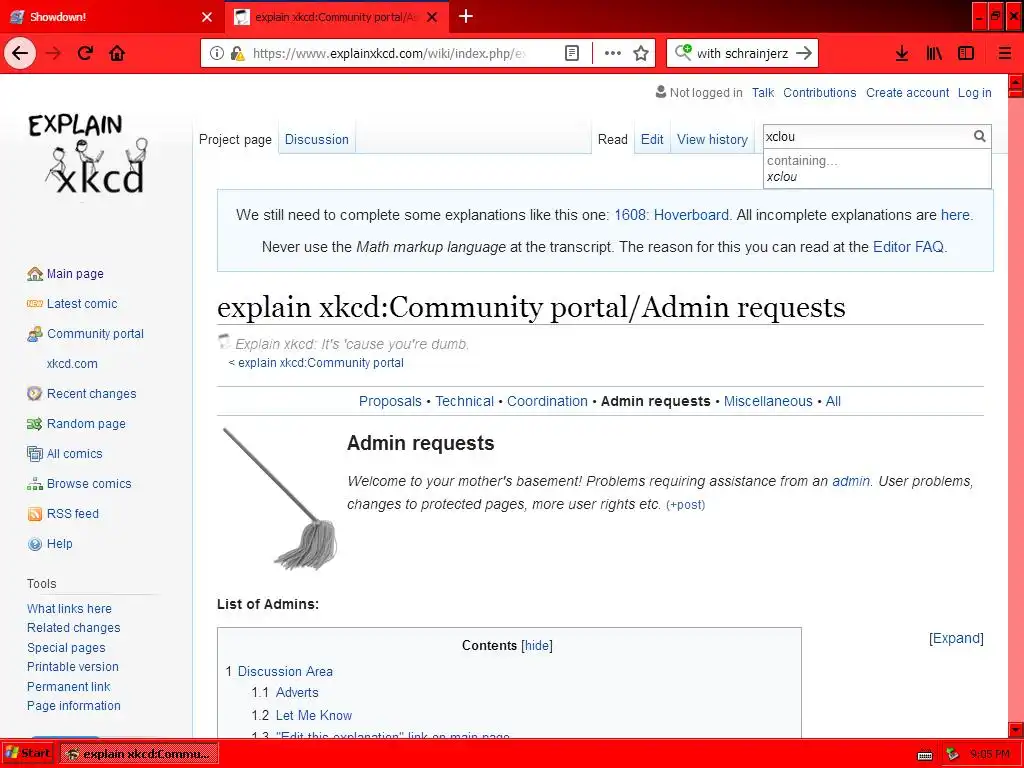Go to the Miscellaneous section link
Image resolution: width=1024 pixels, height=768 pixels.
click(768, 401)
